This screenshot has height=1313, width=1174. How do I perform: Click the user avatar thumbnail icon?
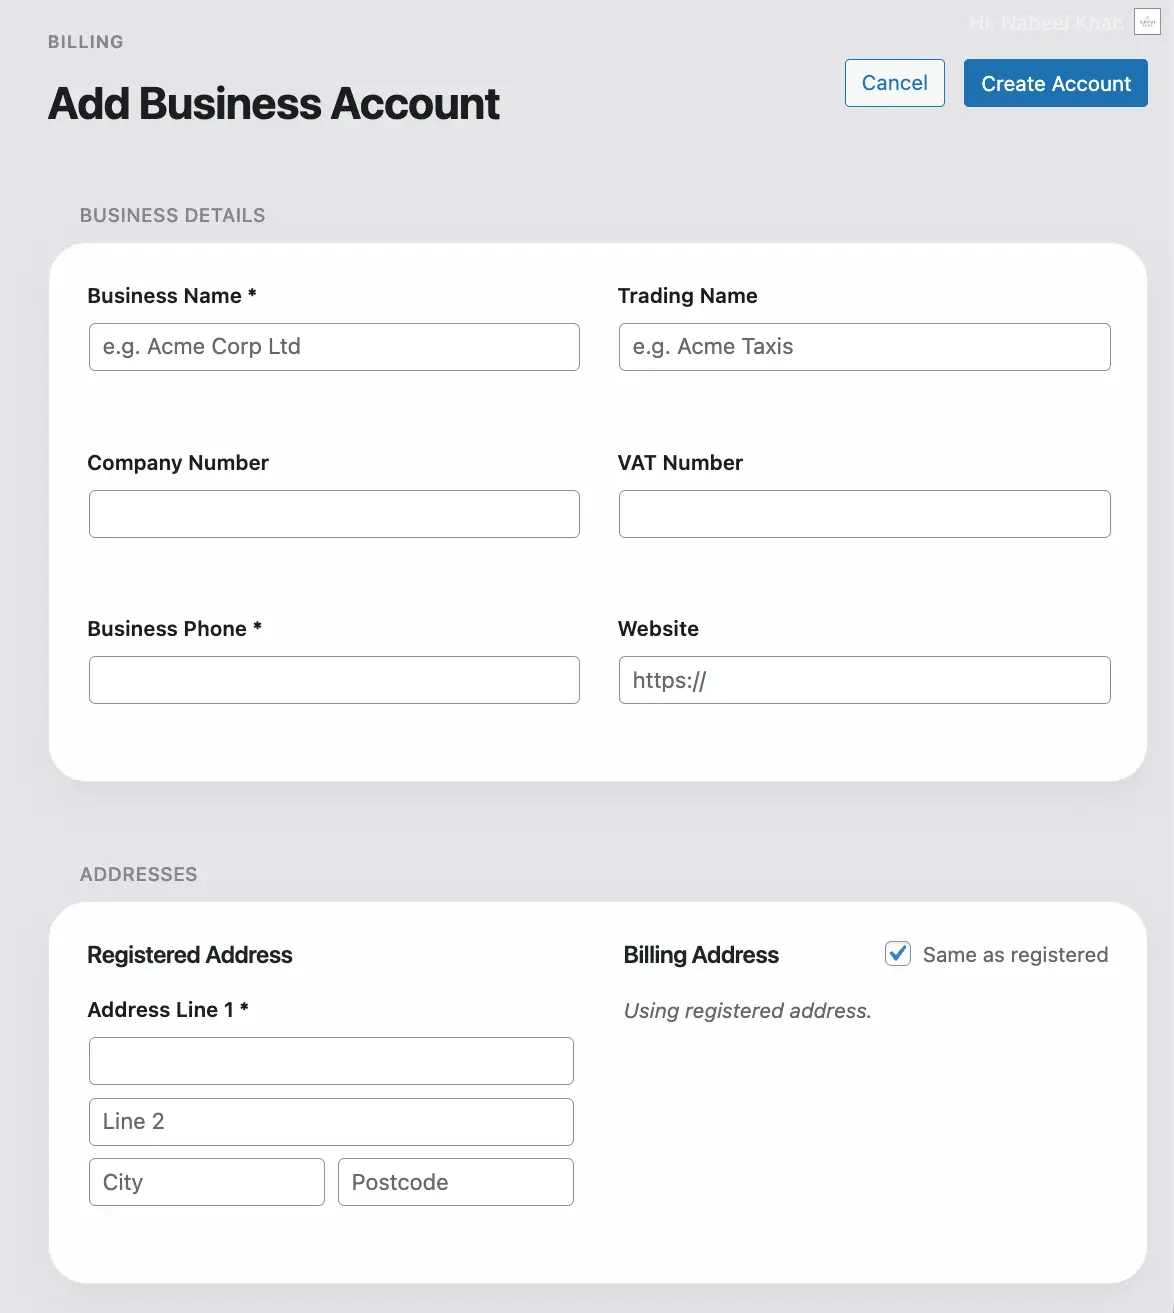click(x=1147, y=22)
